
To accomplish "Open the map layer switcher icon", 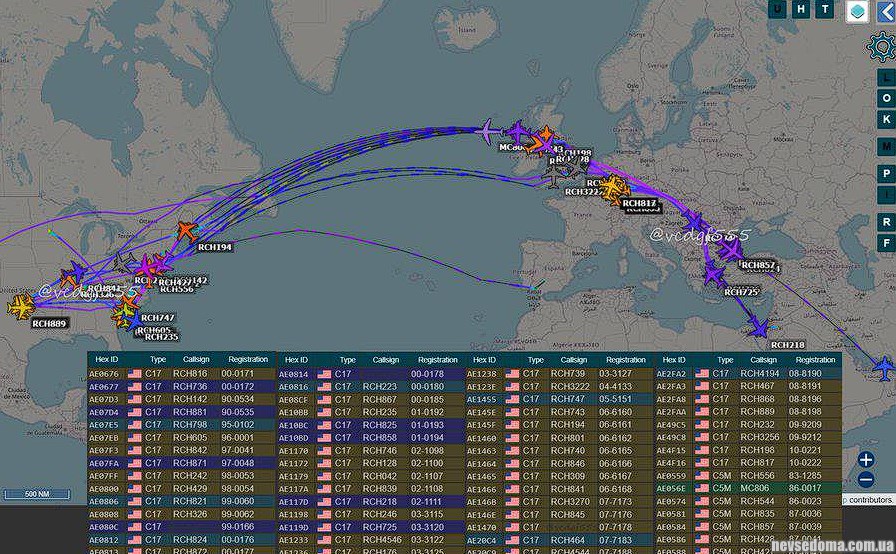I will click(x=856, y=10).
